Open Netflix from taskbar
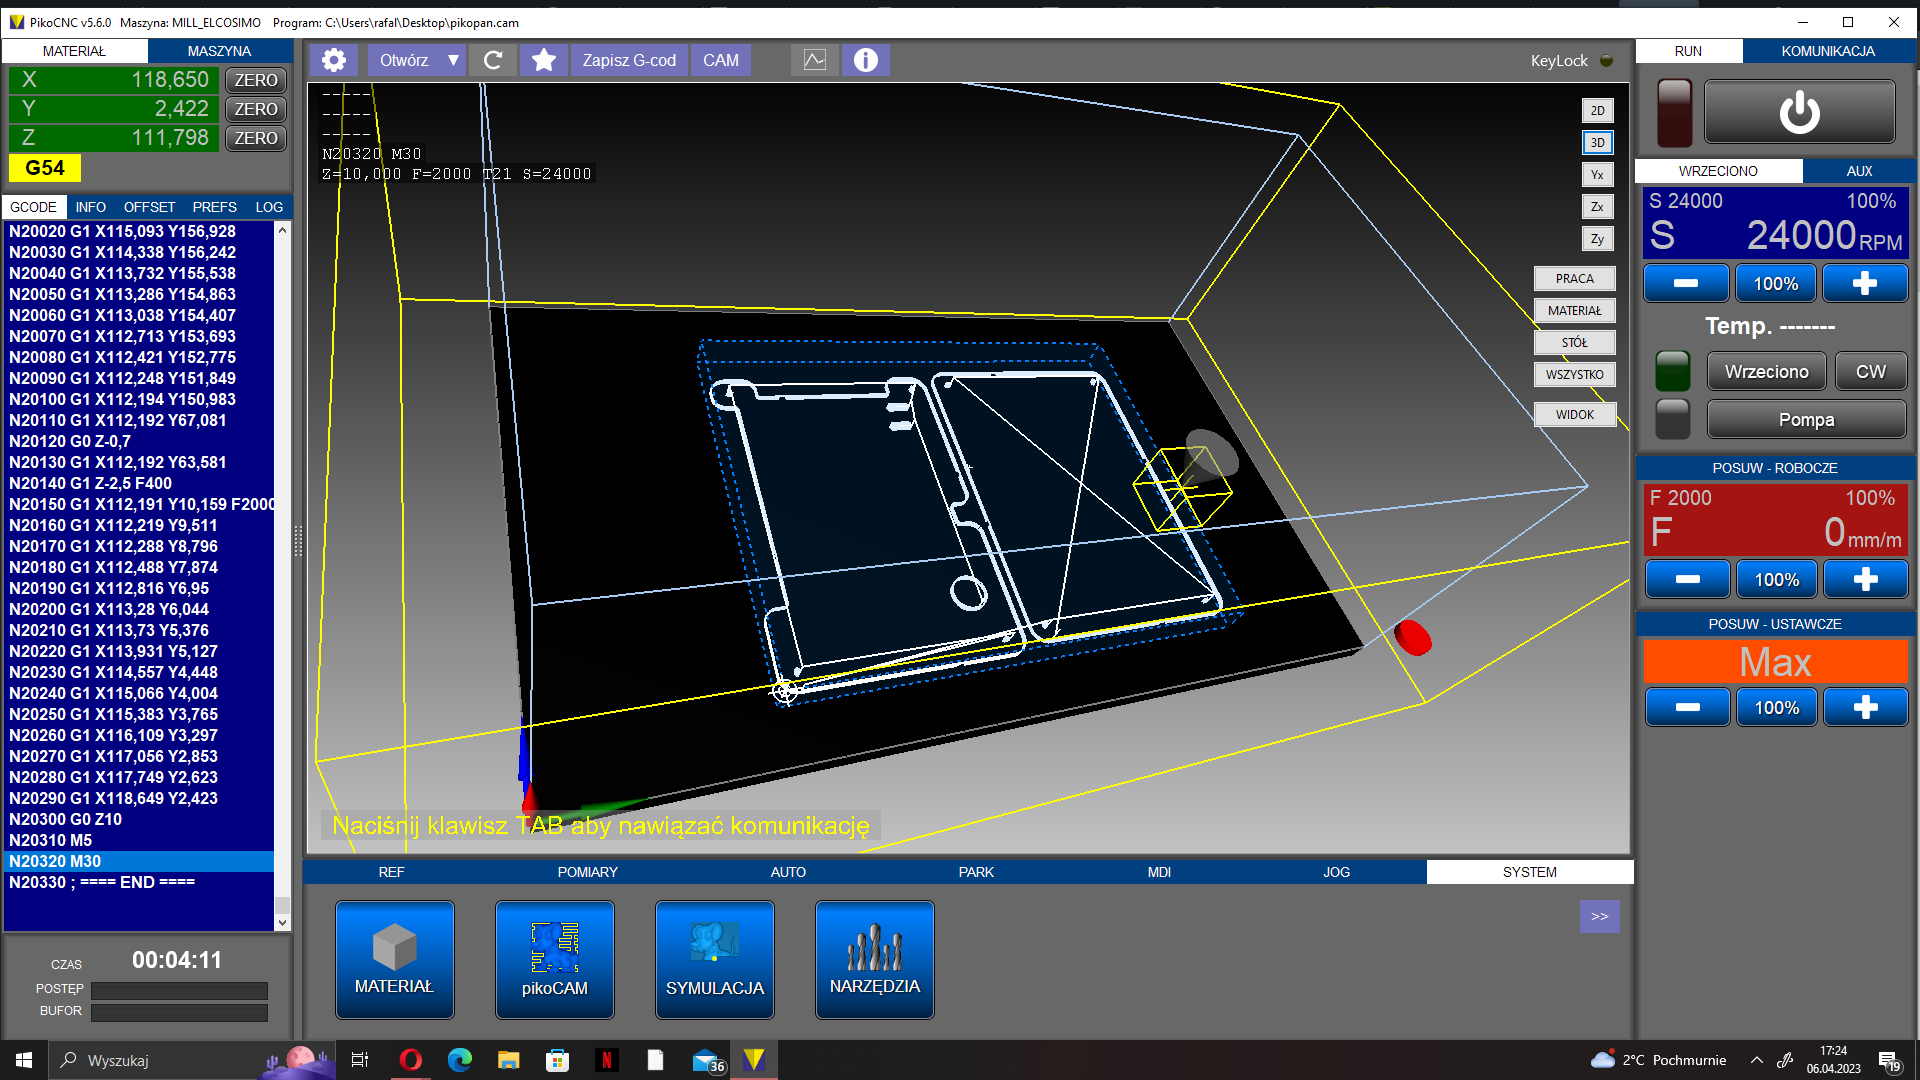This screenshot has width=1920, height=1080. tap(606, 1060)
